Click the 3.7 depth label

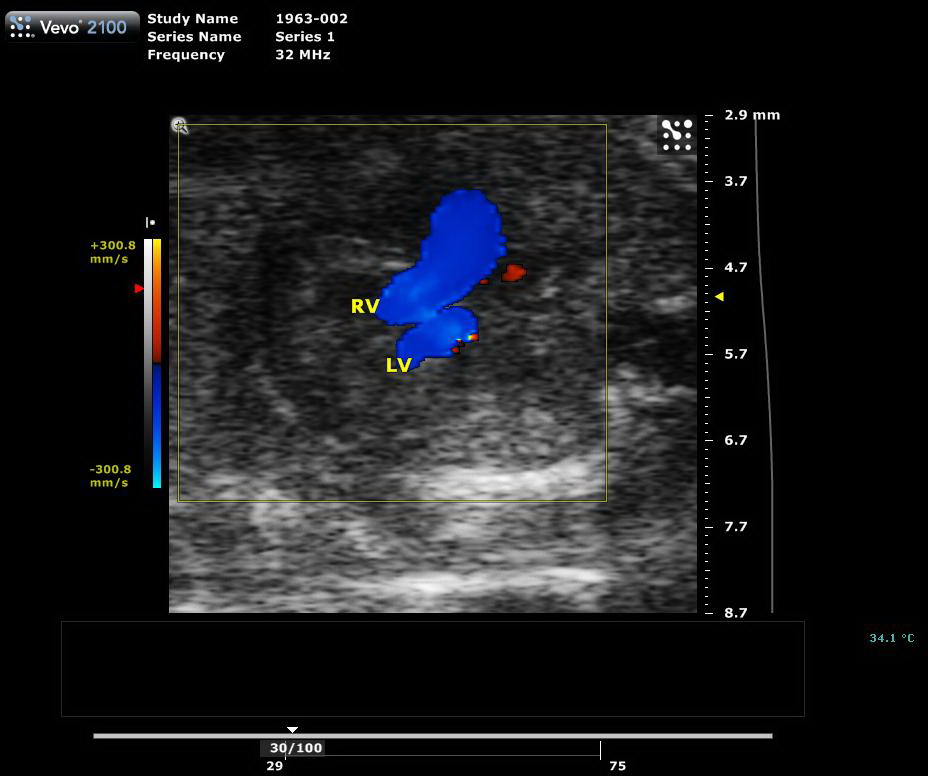pos(736,181)
